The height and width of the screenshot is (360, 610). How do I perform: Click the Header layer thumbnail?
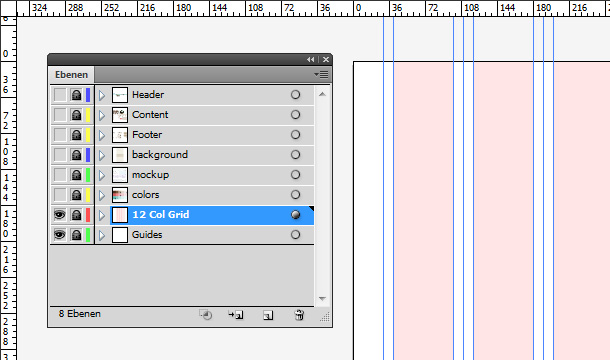point(120,95)
